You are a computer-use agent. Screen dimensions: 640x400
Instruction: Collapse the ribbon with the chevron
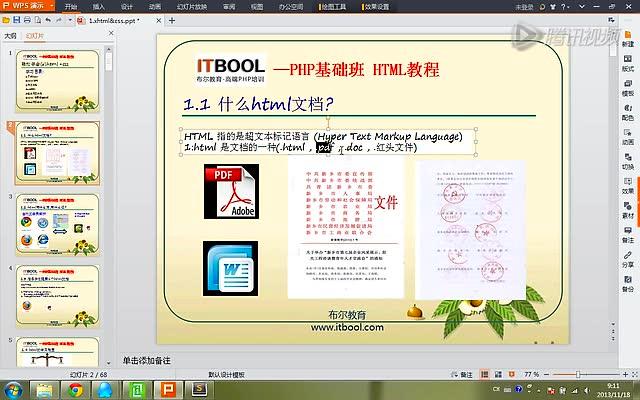[582, 7]
